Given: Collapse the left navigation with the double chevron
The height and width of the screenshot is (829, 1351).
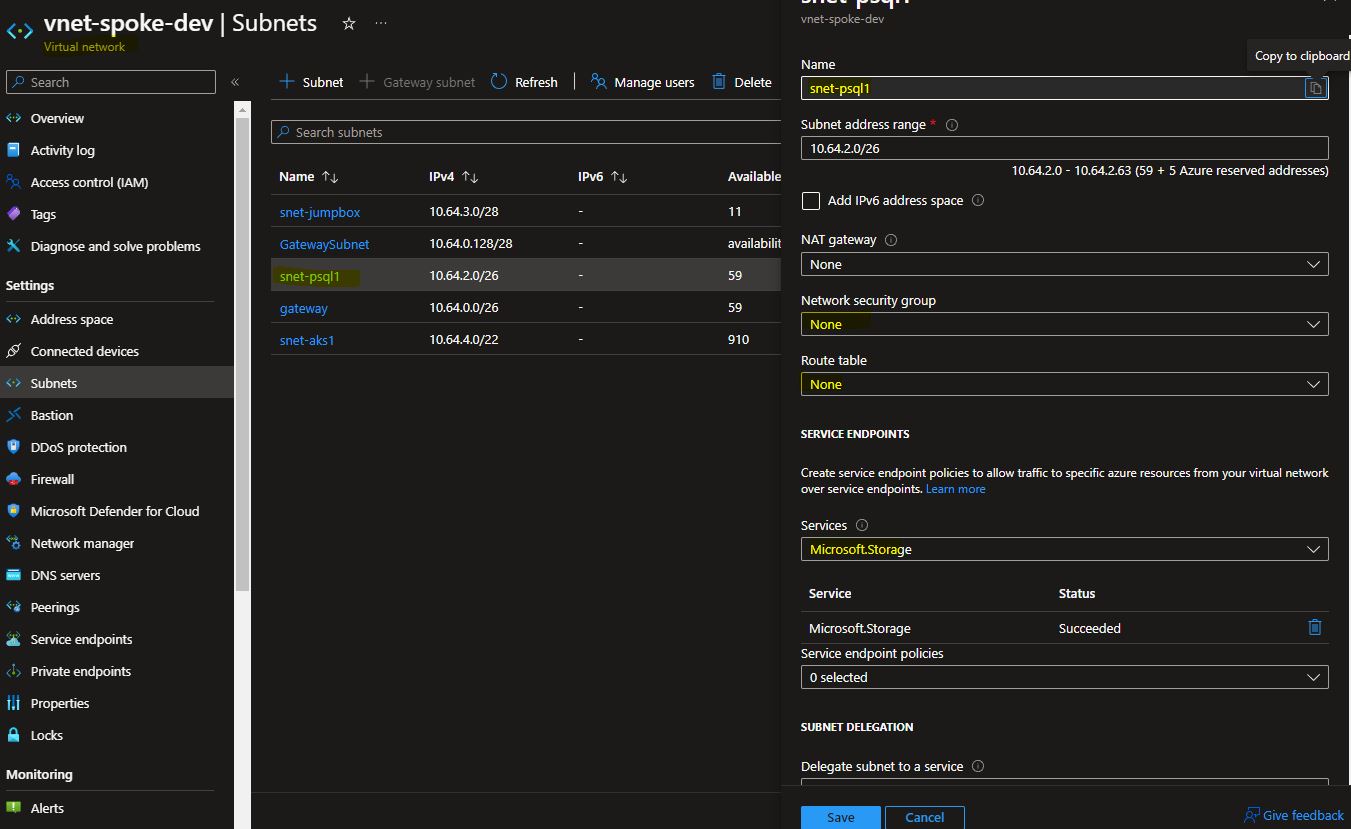Looking at the screenshot, I should (x=235, y=82).
